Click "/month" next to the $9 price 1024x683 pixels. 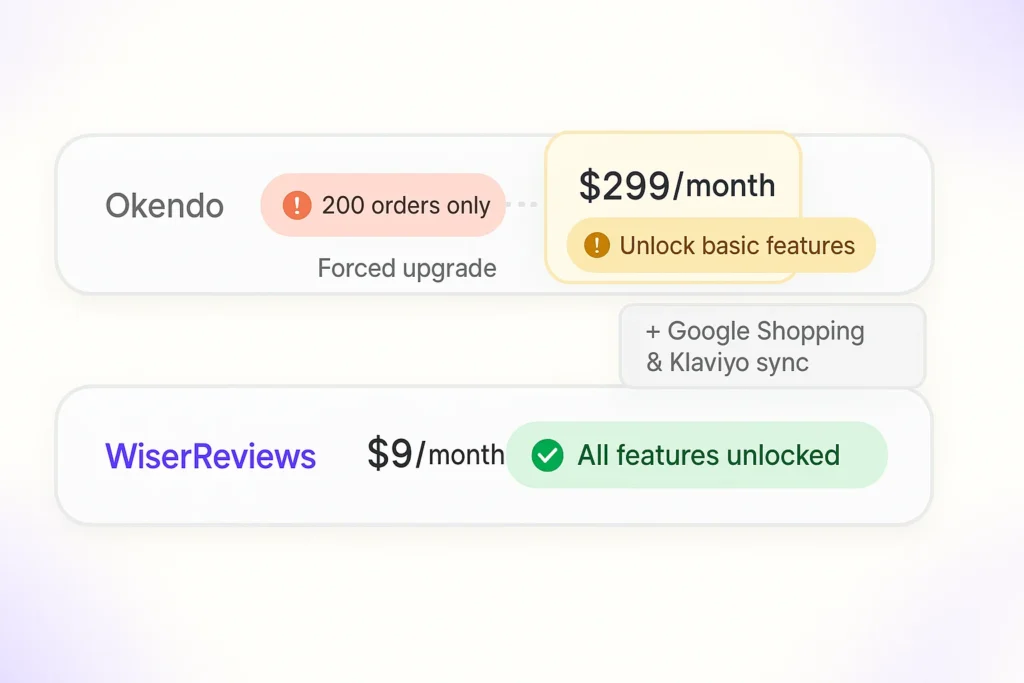click(x=461, y=455)
